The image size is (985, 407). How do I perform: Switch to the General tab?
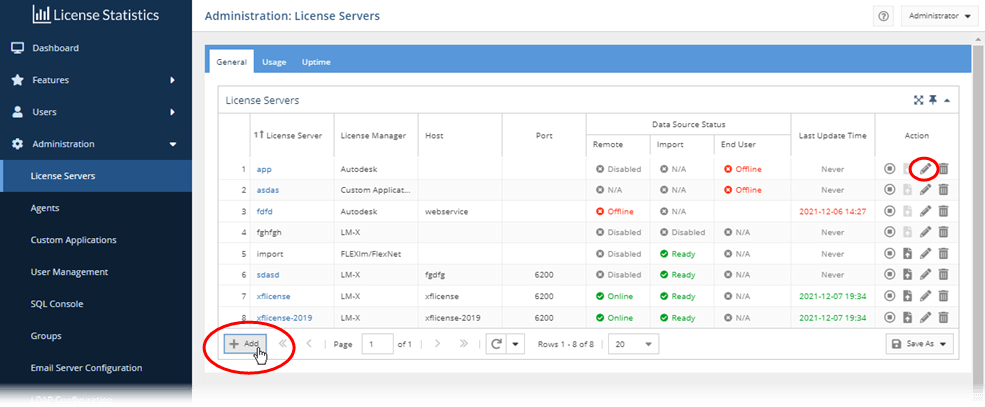[231, 62]
